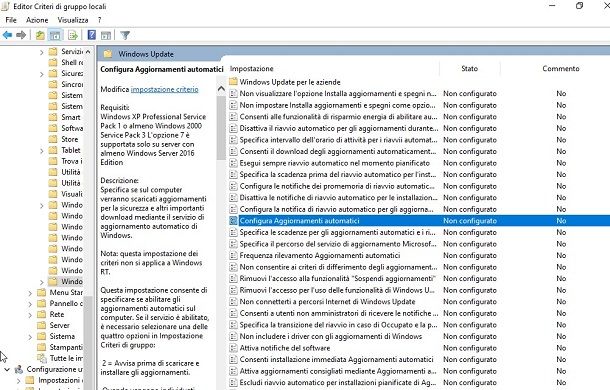Click the description pane scrollbar thumb
610x390 pixels.
(x=221, y=128)
